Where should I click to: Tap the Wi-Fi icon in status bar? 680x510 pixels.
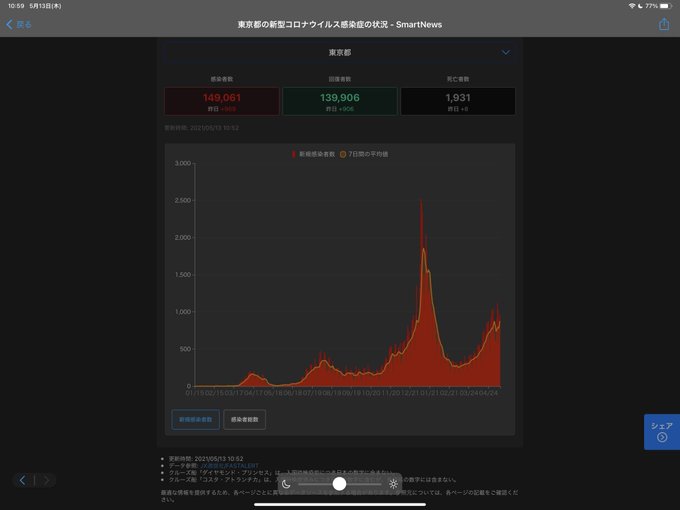(632, 6)
